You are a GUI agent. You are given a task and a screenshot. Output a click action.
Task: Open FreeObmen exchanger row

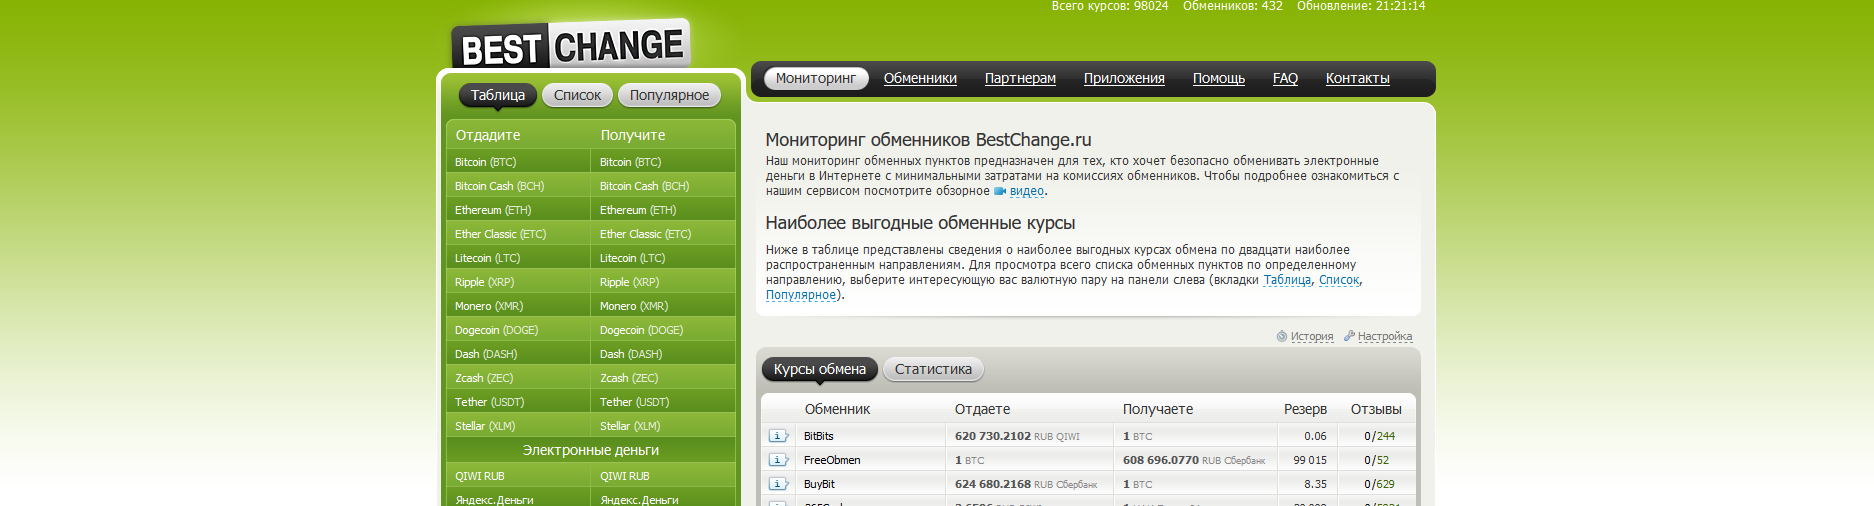click(1090, 460)
